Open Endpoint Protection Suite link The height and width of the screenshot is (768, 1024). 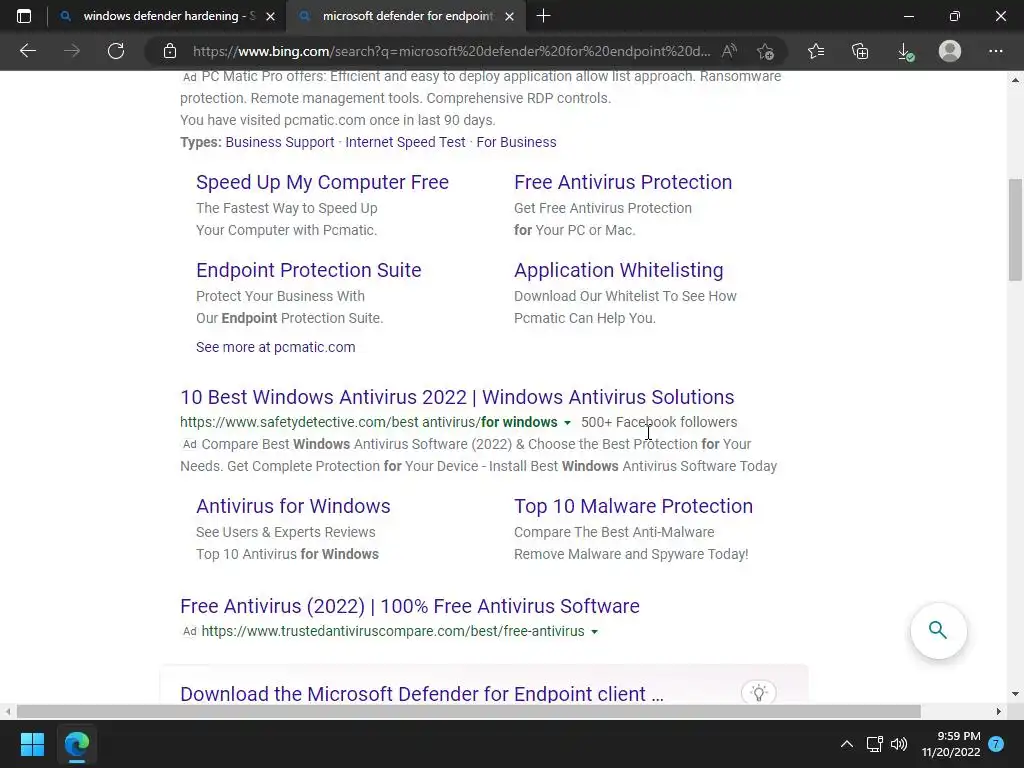pyautogui.click(x=309, y=270)
